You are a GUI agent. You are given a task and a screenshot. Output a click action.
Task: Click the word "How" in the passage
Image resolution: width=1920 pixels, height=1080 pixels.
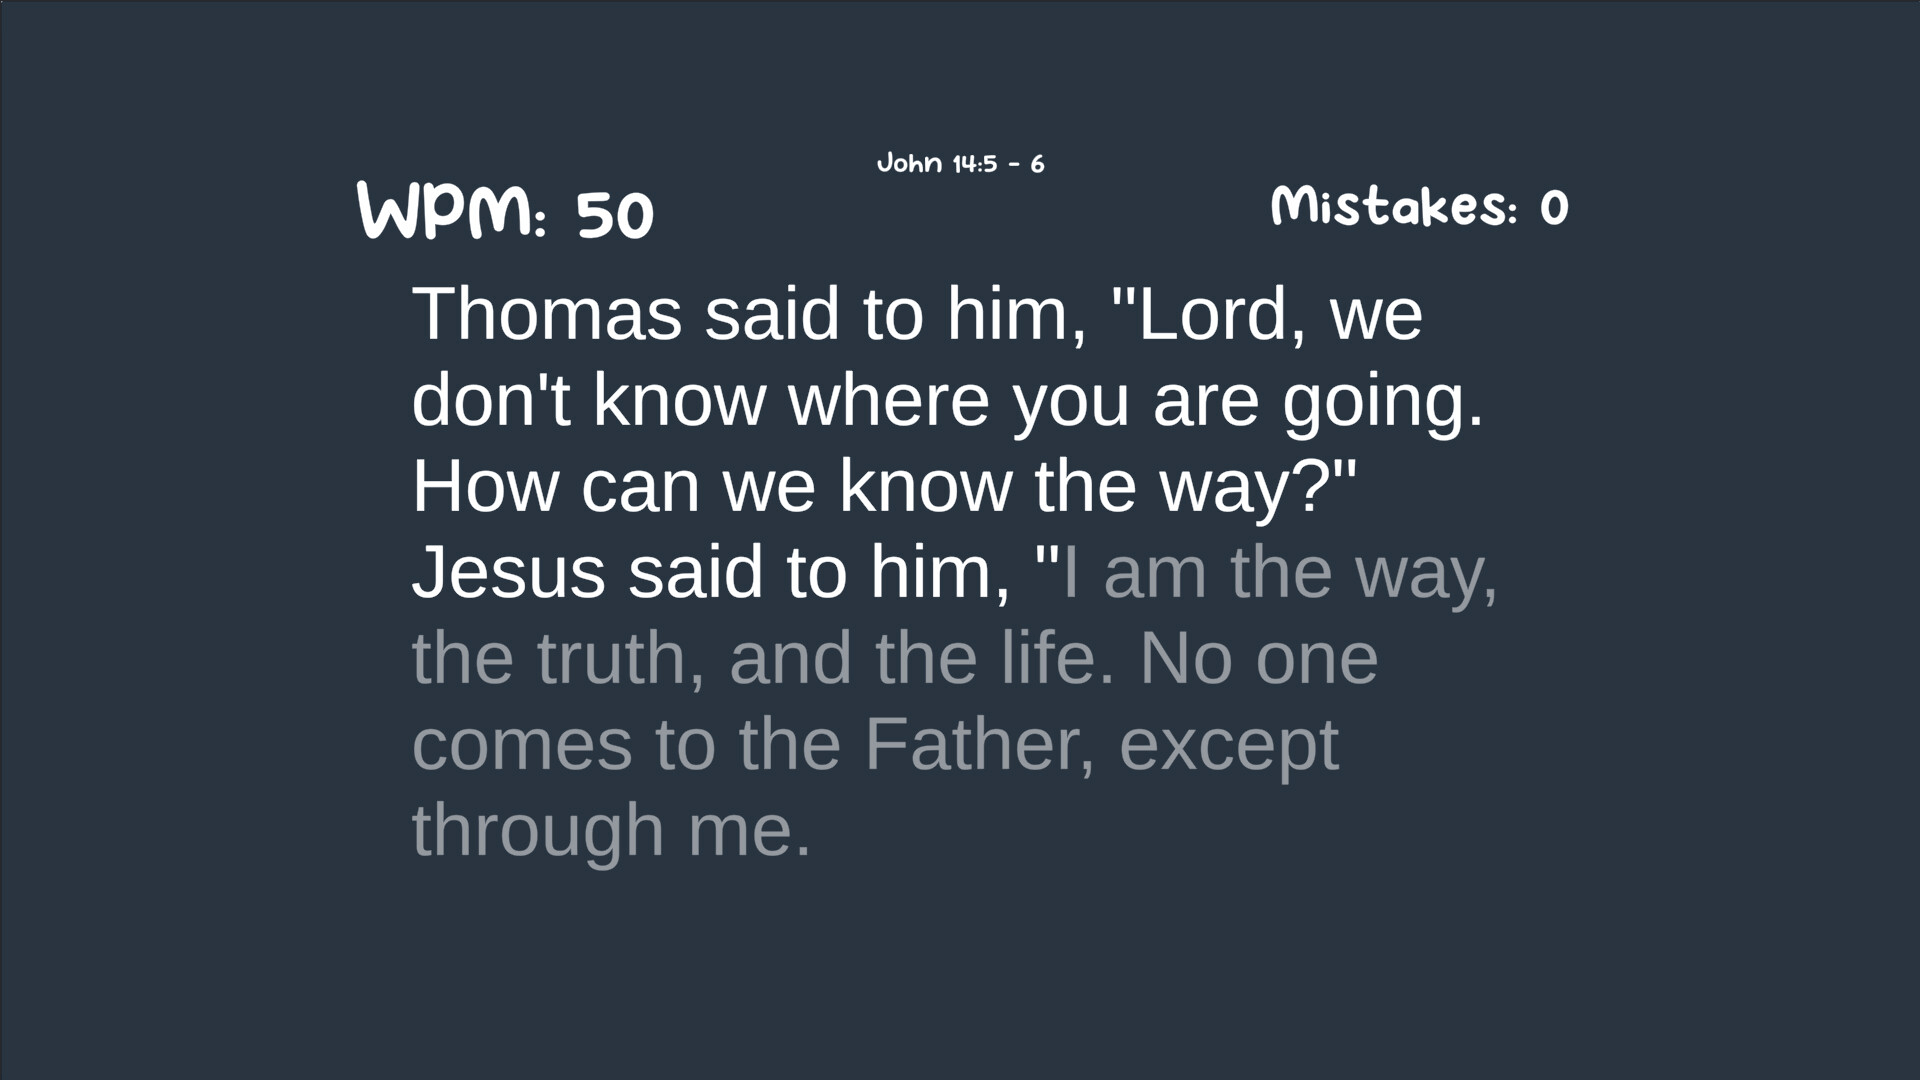click(x=485, y=487)
